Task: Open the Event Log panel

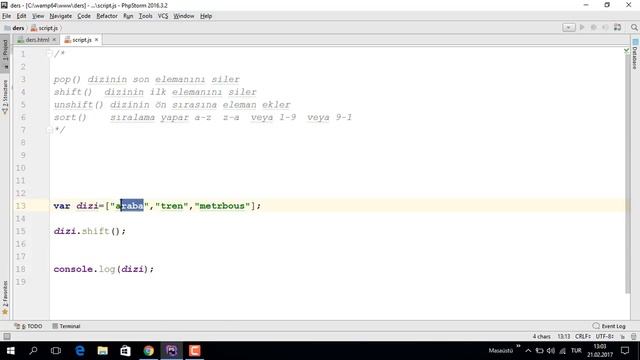Action: point(609,326)
